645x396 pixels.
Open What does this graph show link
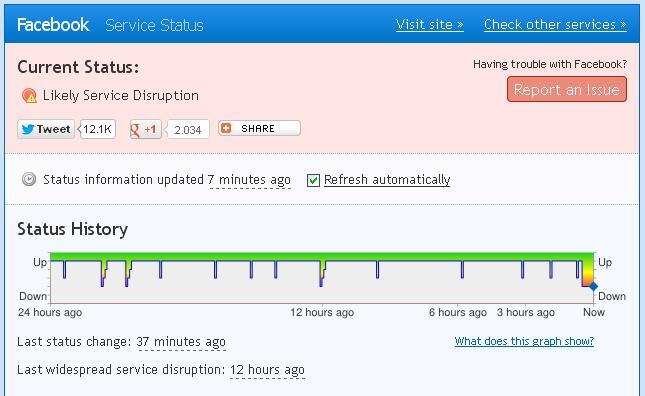coord(524,341)
